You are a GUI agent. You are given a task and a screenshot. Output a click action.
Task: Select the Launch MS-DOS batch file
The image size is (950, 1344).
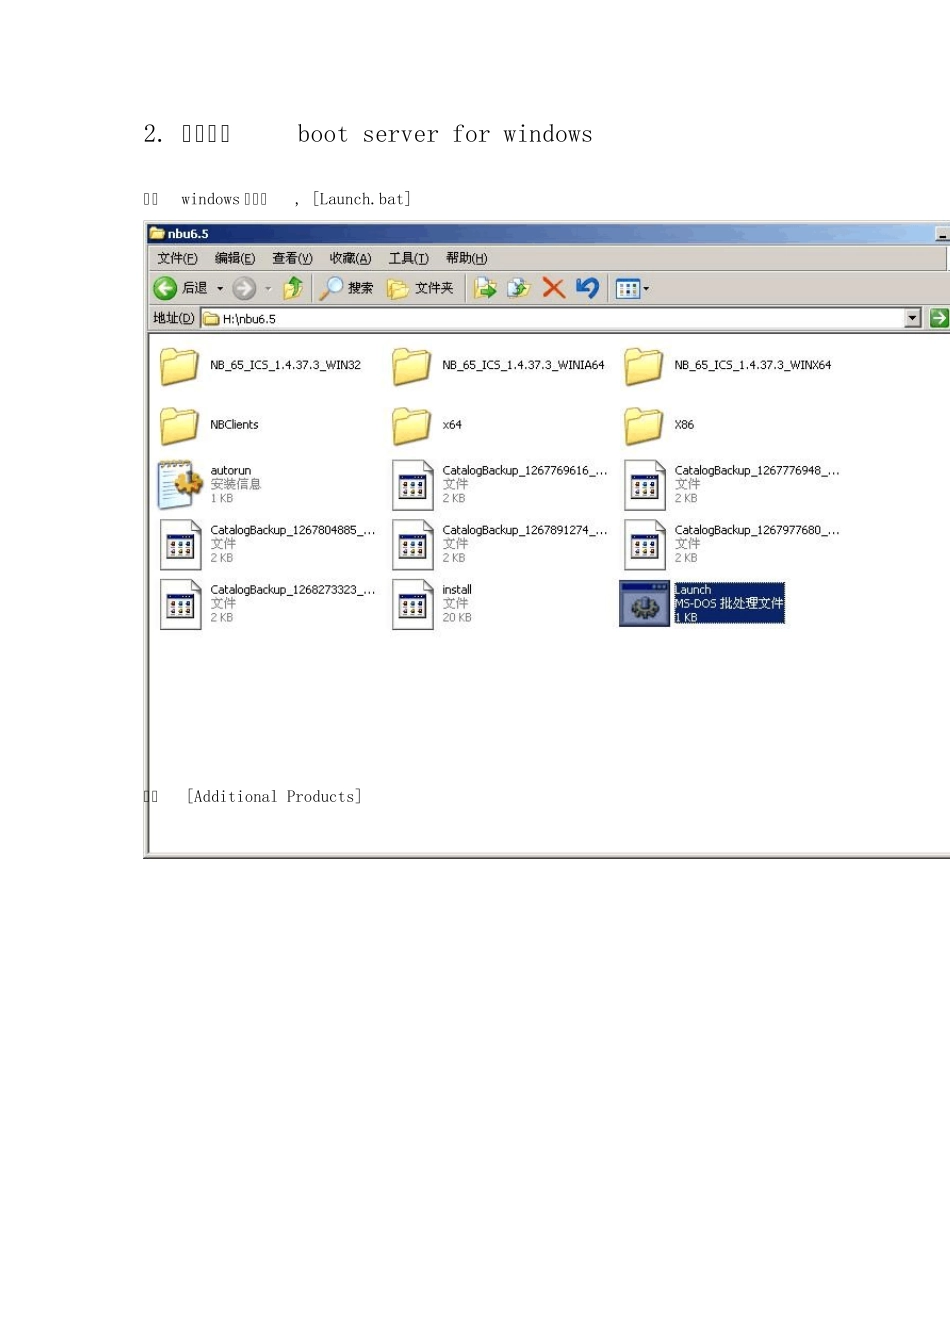[x=702, y=604]
